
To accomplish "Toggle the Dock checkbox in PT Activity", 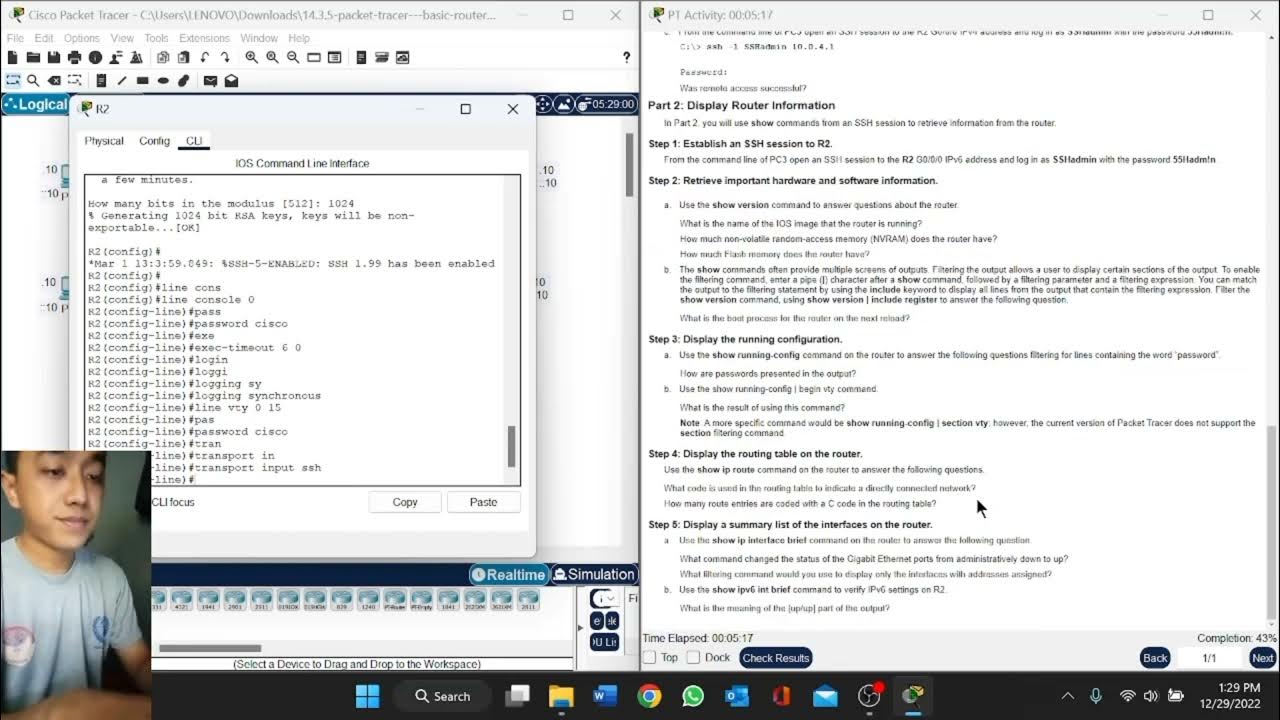I will click(x=693, y=657).
